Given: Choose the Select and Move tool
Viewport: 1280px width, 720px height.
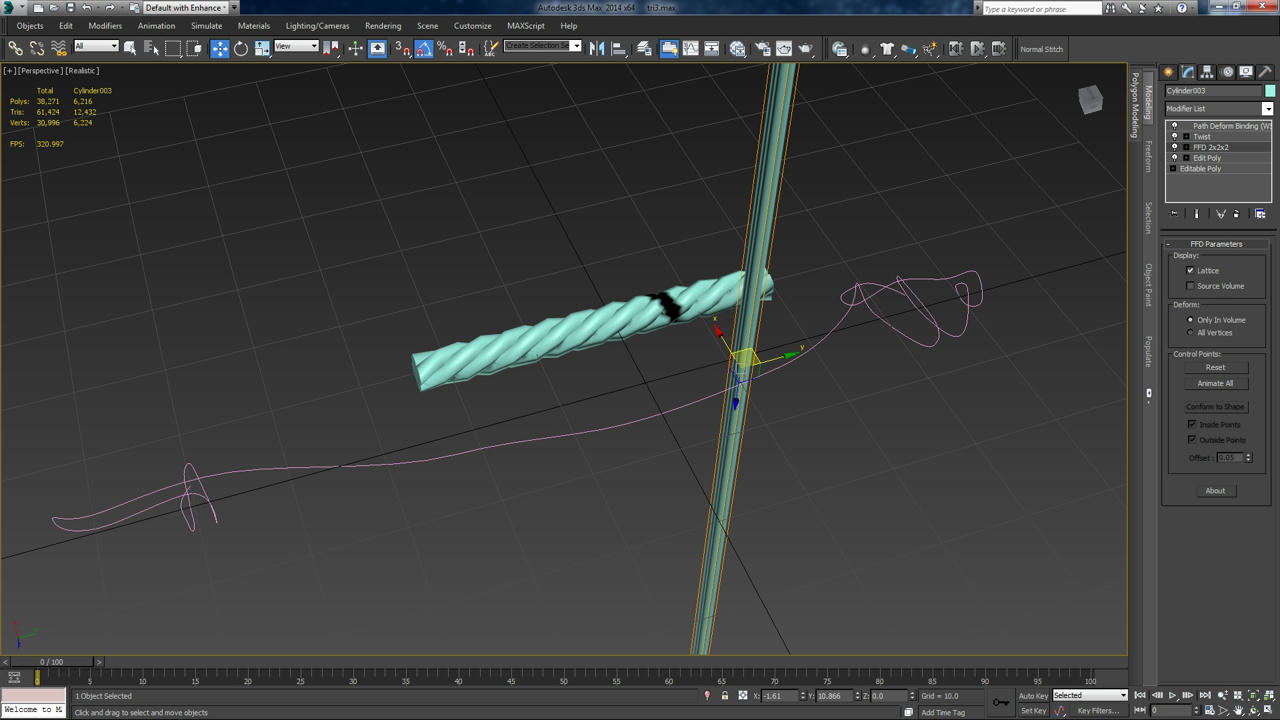Looking at the screenshot, I should [219, 48].
